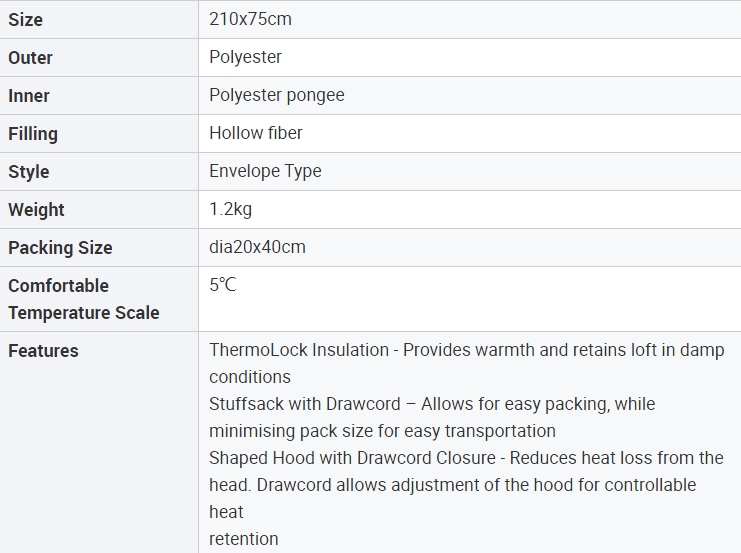The width and height of the screenshot is (741, 553).
Task: Select the 1.2kg weight value
Action: [232, 209]
